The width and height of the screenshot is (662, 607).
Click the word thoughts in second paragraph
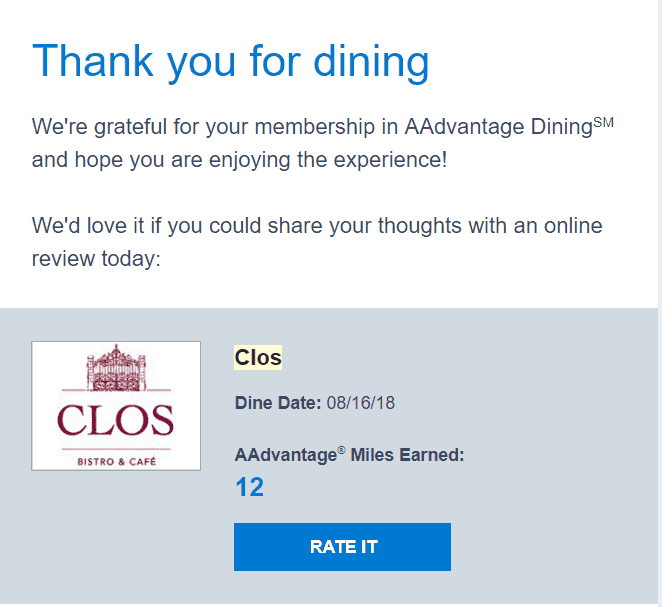[419, 225]
